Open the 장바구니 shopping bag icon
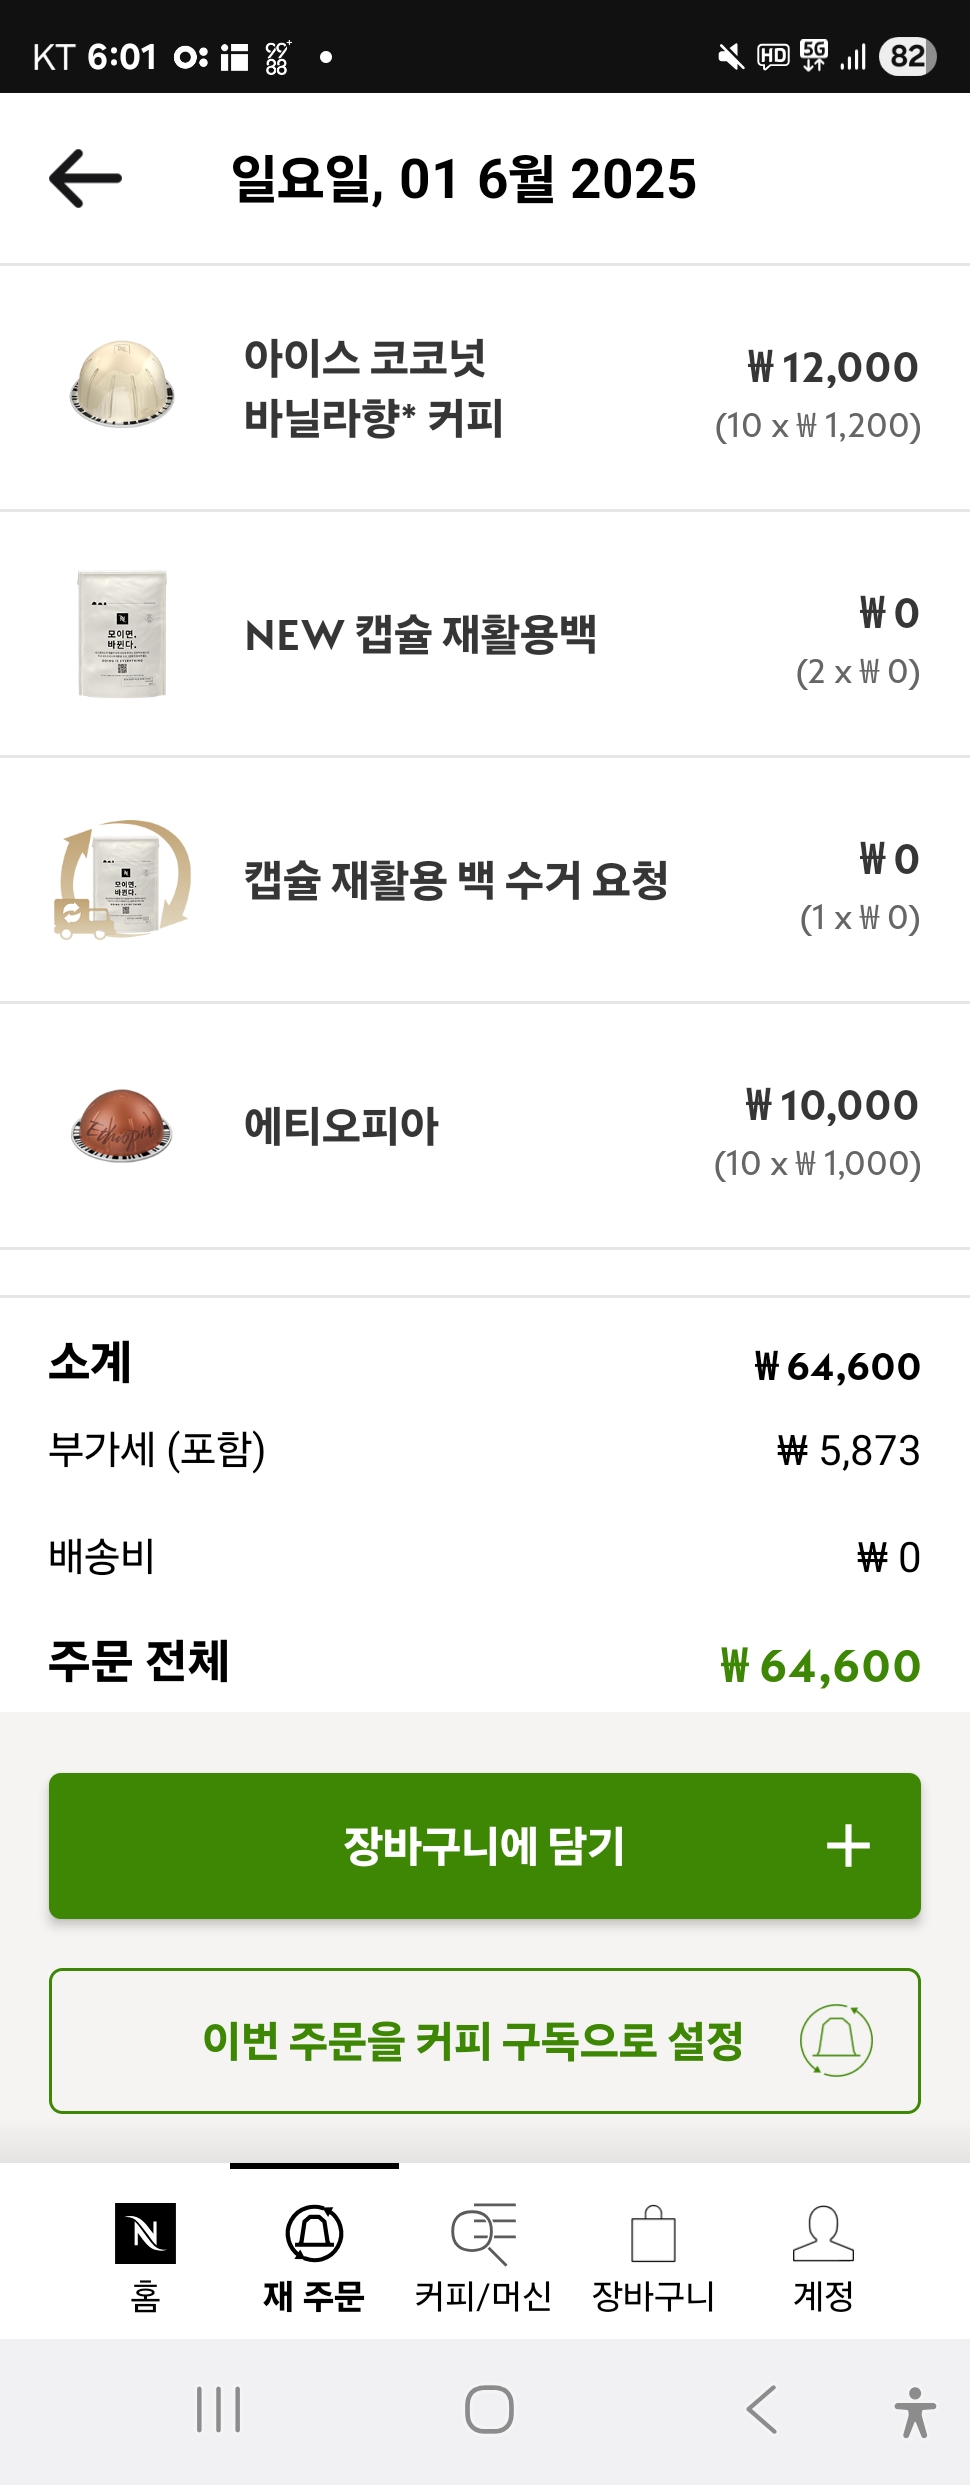This screenshot has width=970, height=2485. point(653,2232)
